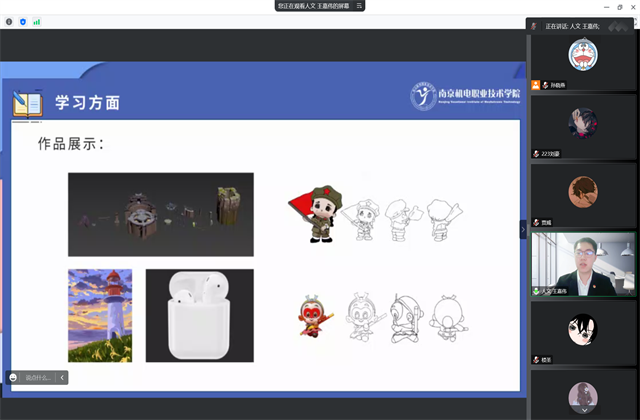Select the black-haired anime avatar tile
The height and width of the screenshot is (420, 640).
click(582, 328)
